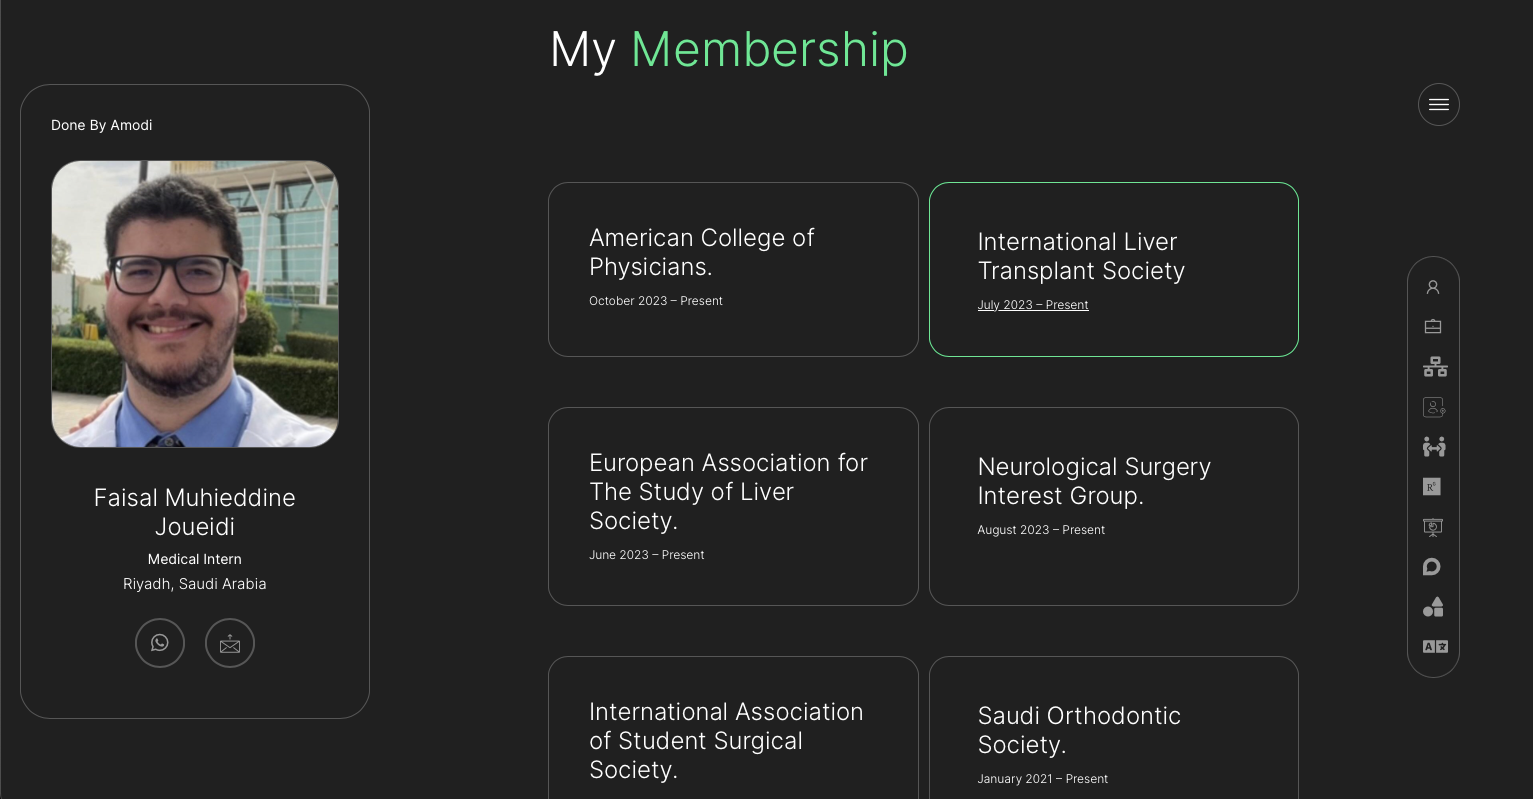
Task: Click the briefcase icon in sidebar
Action: point(1433,327)
